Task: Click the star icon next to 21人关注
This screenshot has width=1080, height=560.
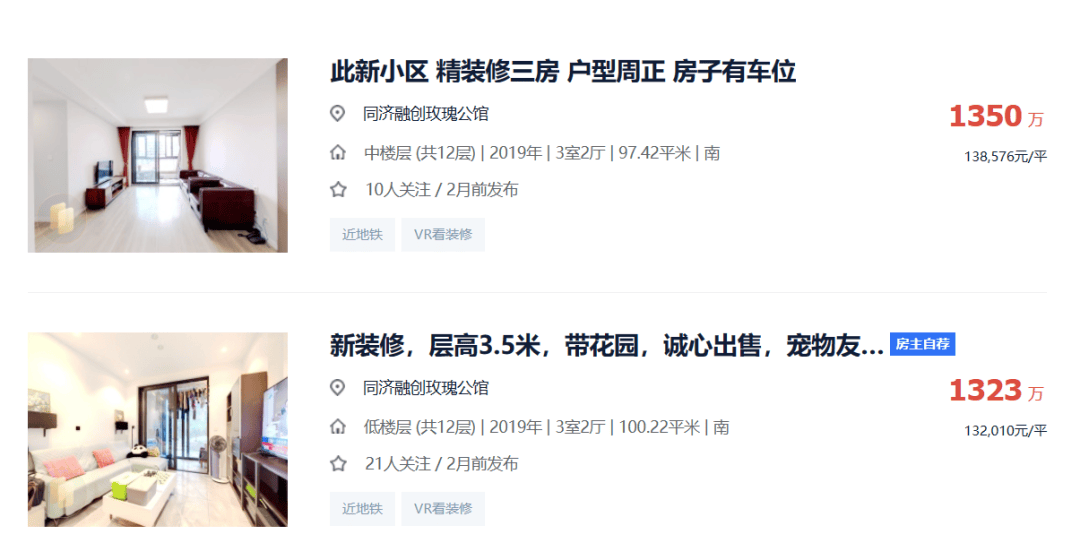Action: [x=338, y=464]
